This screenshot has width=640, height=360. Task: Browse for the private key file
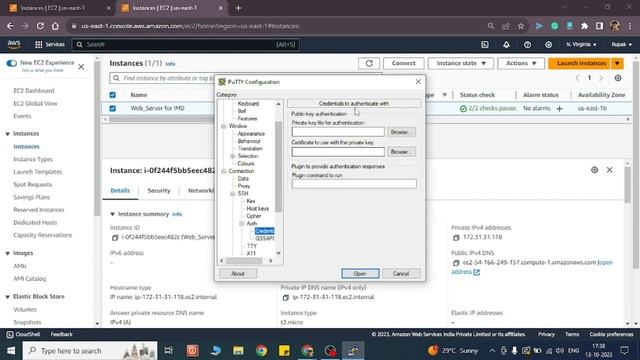401,132
